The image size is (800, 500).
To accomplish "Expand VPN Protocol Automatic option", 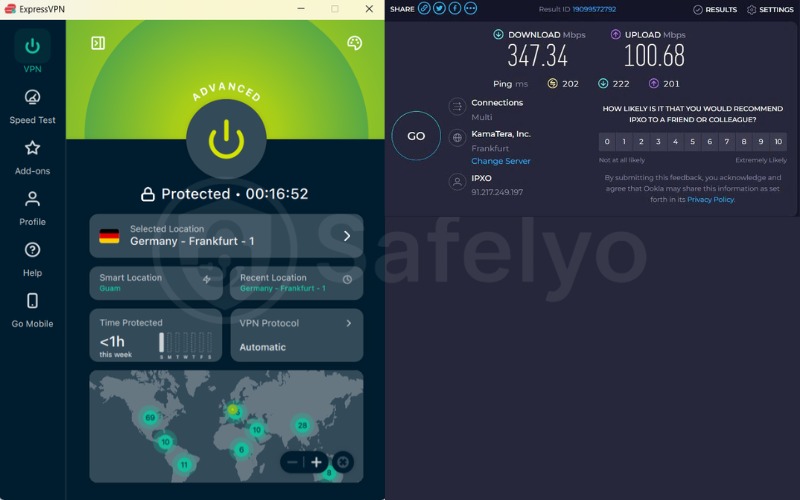I will click(x=296, y=335).
